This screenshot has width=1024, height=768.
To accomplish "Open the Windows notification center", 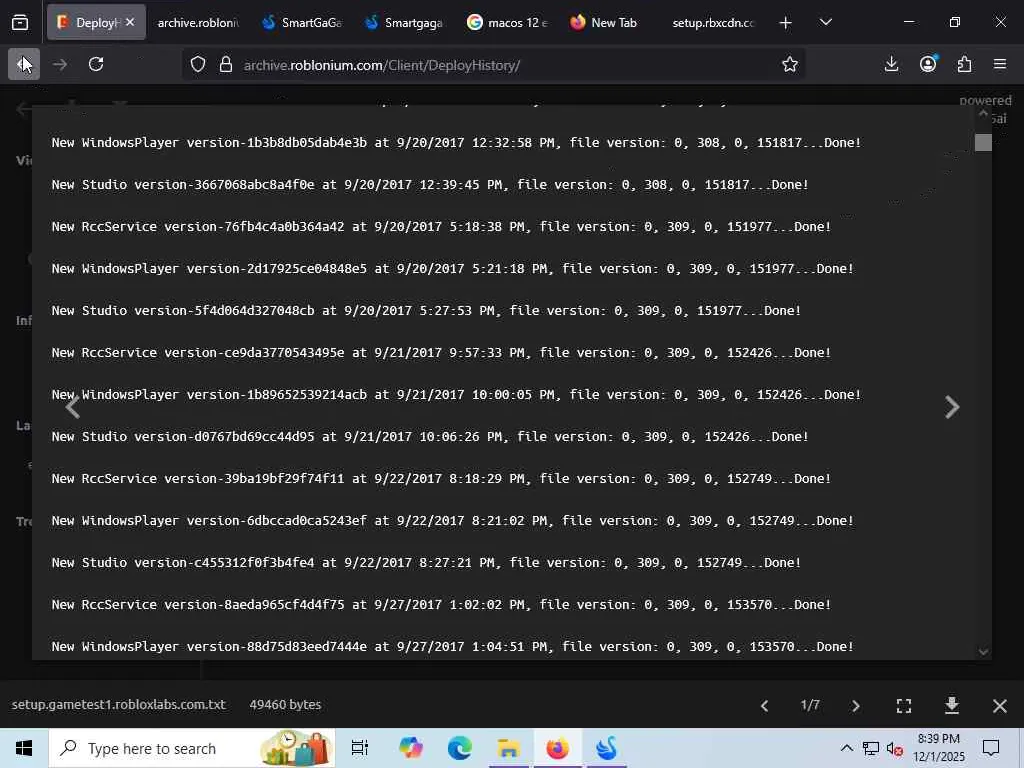I will [x=991, y=748].
